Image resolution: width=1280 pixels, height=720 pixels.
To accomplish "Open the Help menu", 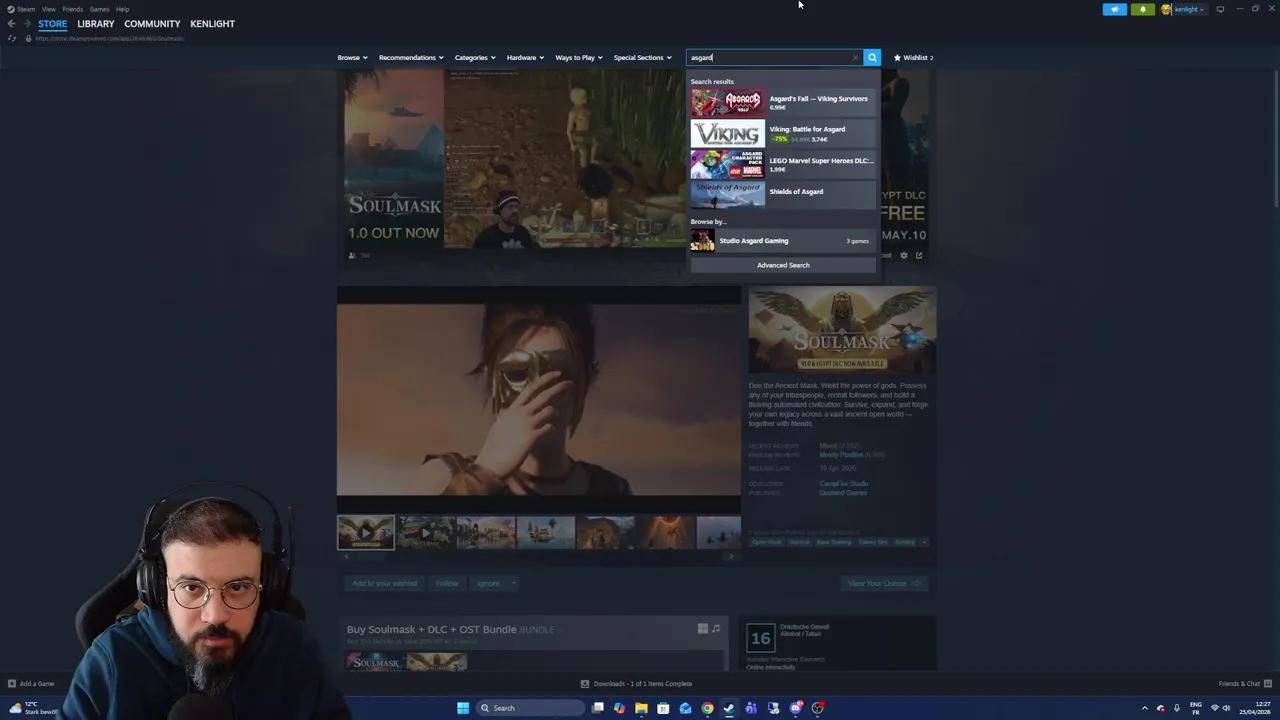I will (x=122, y=9).
